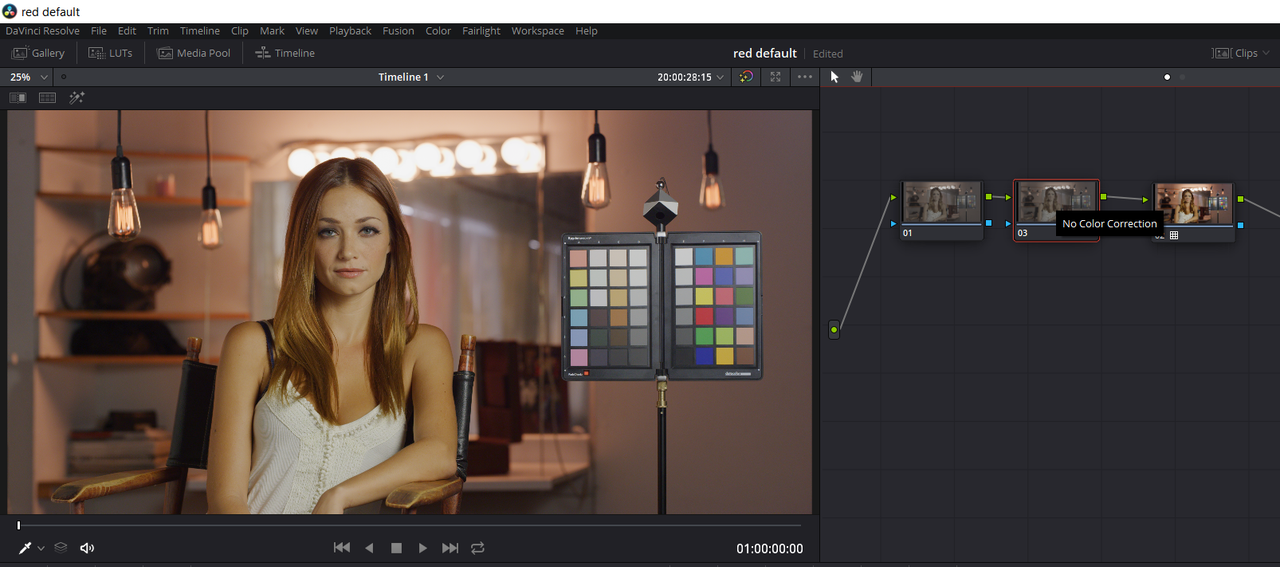Open the Trim menu
Viewport: 1280px width, 567px height.
(158, 31)
